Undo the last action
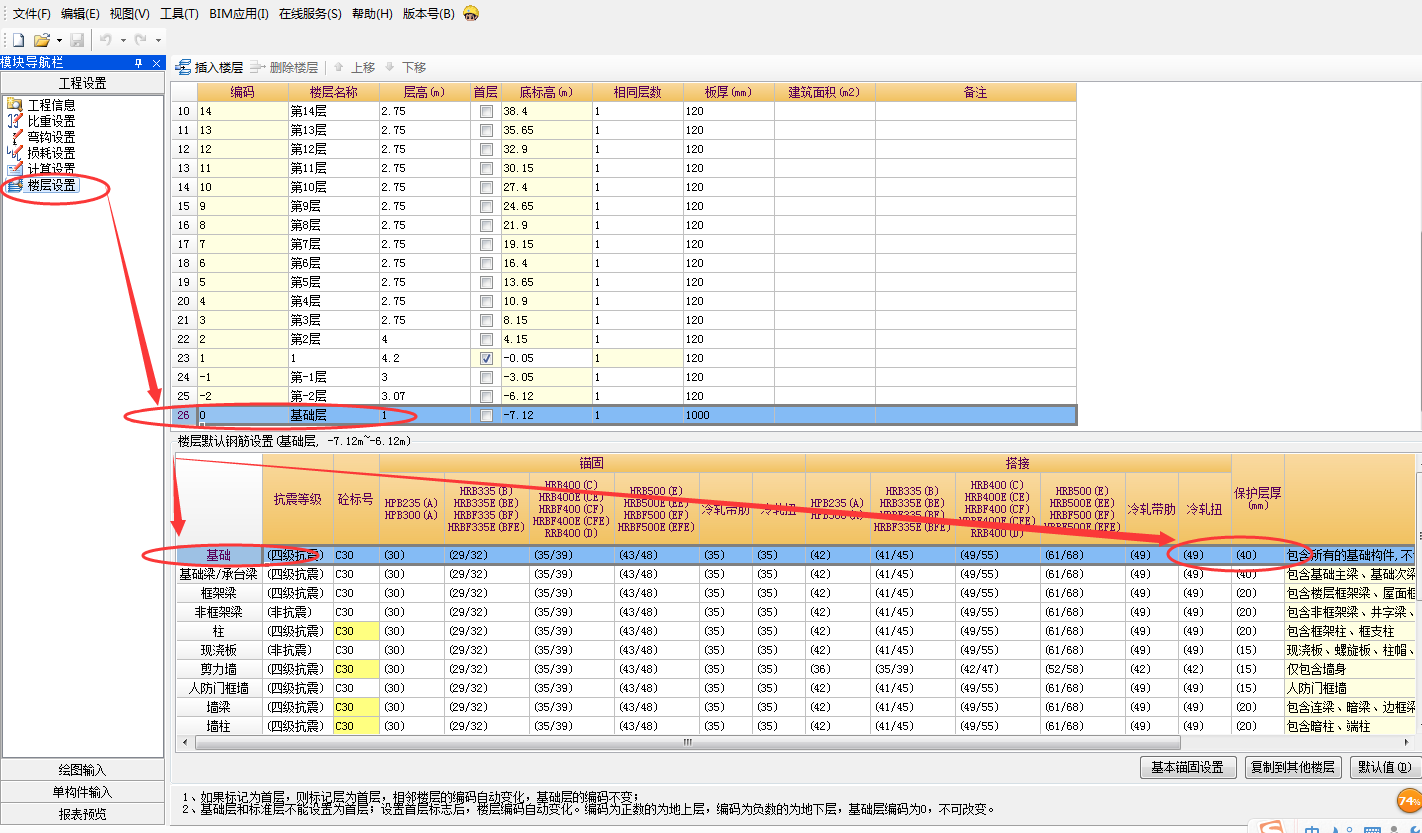Image resolution: width=1422 pixels, height=833 pixels. (105, 40)
